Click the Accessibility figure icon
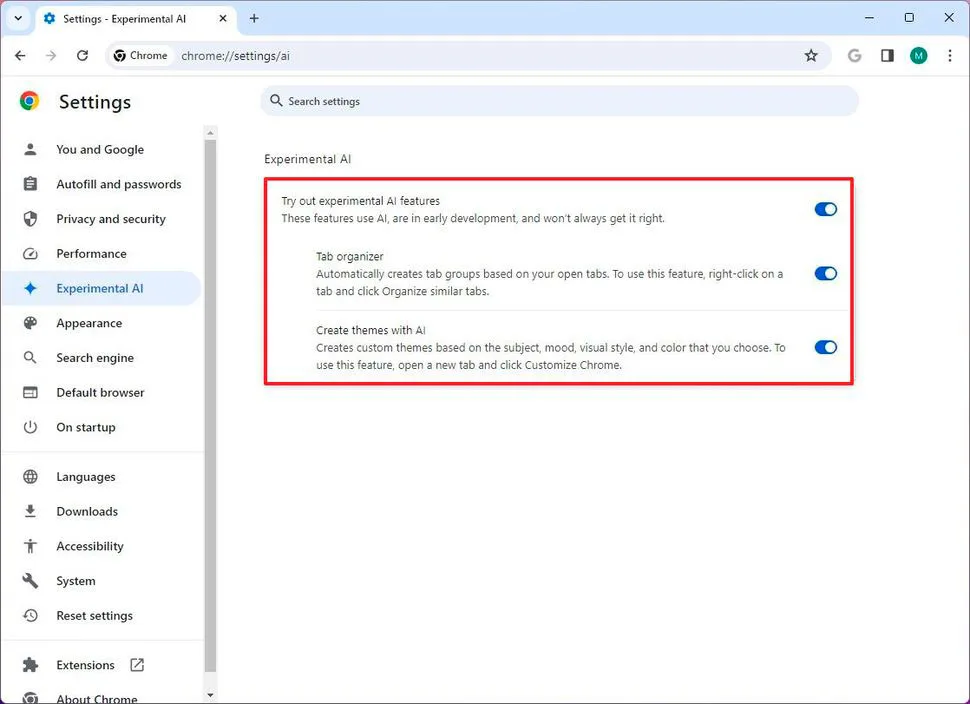 (30, 546)
